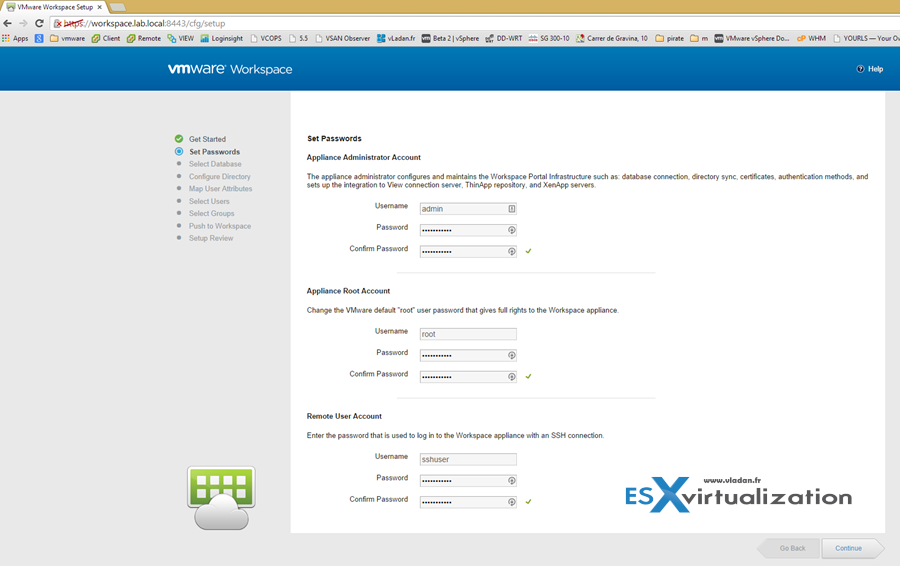Click the key icon in root Password field
900x566 pixels.
pos(511,355)
